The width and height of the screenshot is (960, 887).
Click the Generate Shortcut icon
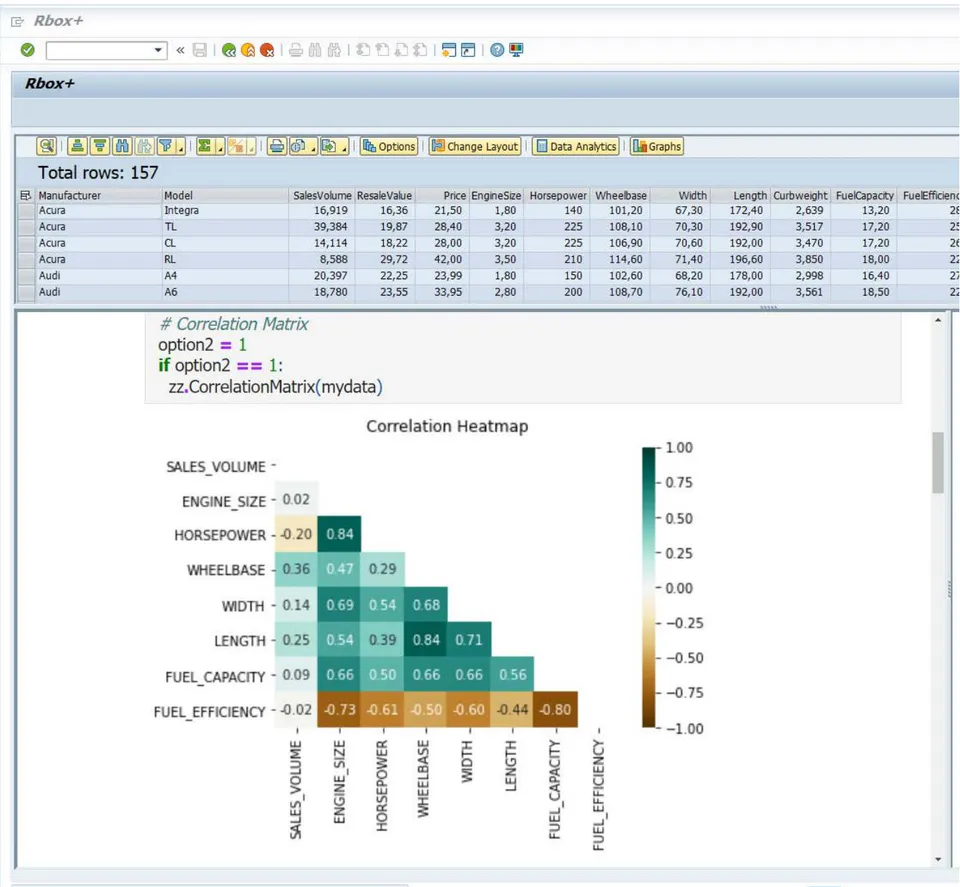click(468, 50)
